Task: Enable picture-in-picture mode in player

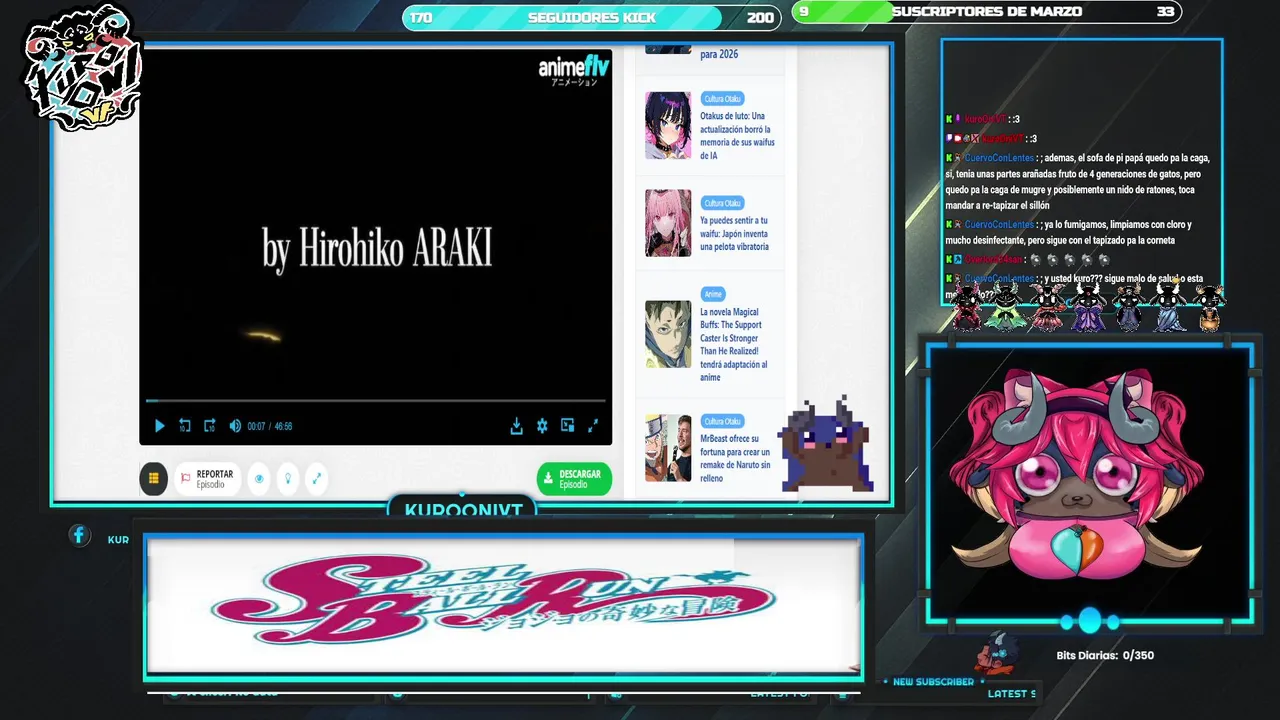Action: [567, 426]
